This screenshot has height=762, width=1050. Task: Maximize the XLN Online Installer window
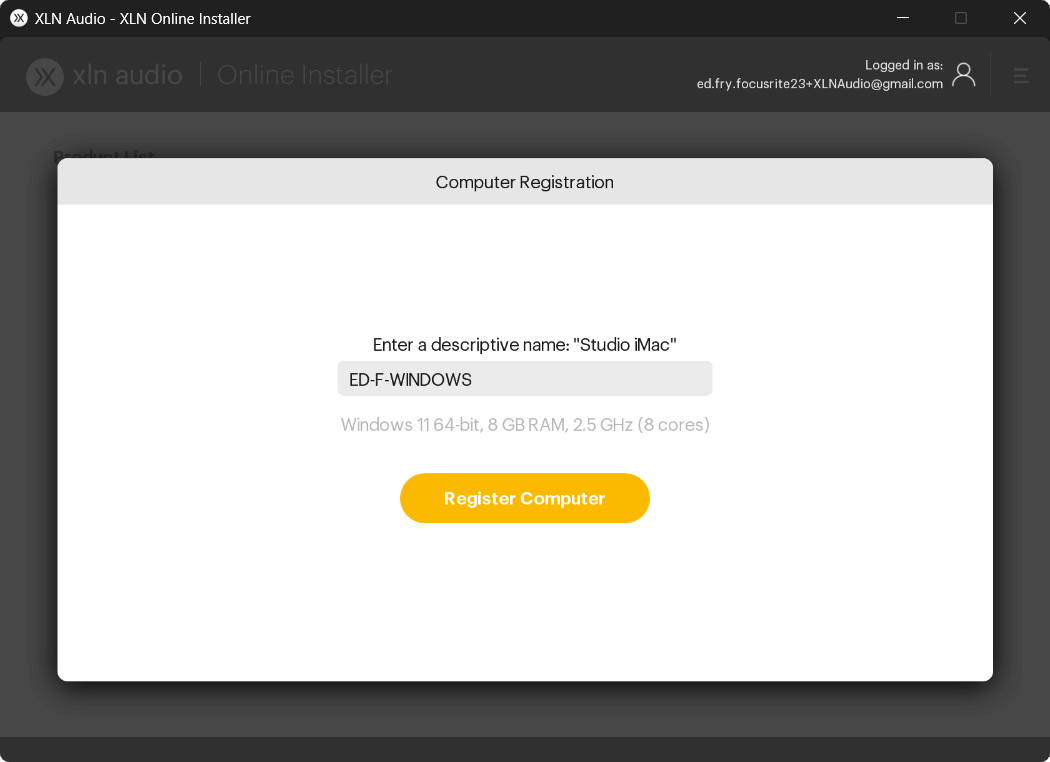tap(961, 18)
